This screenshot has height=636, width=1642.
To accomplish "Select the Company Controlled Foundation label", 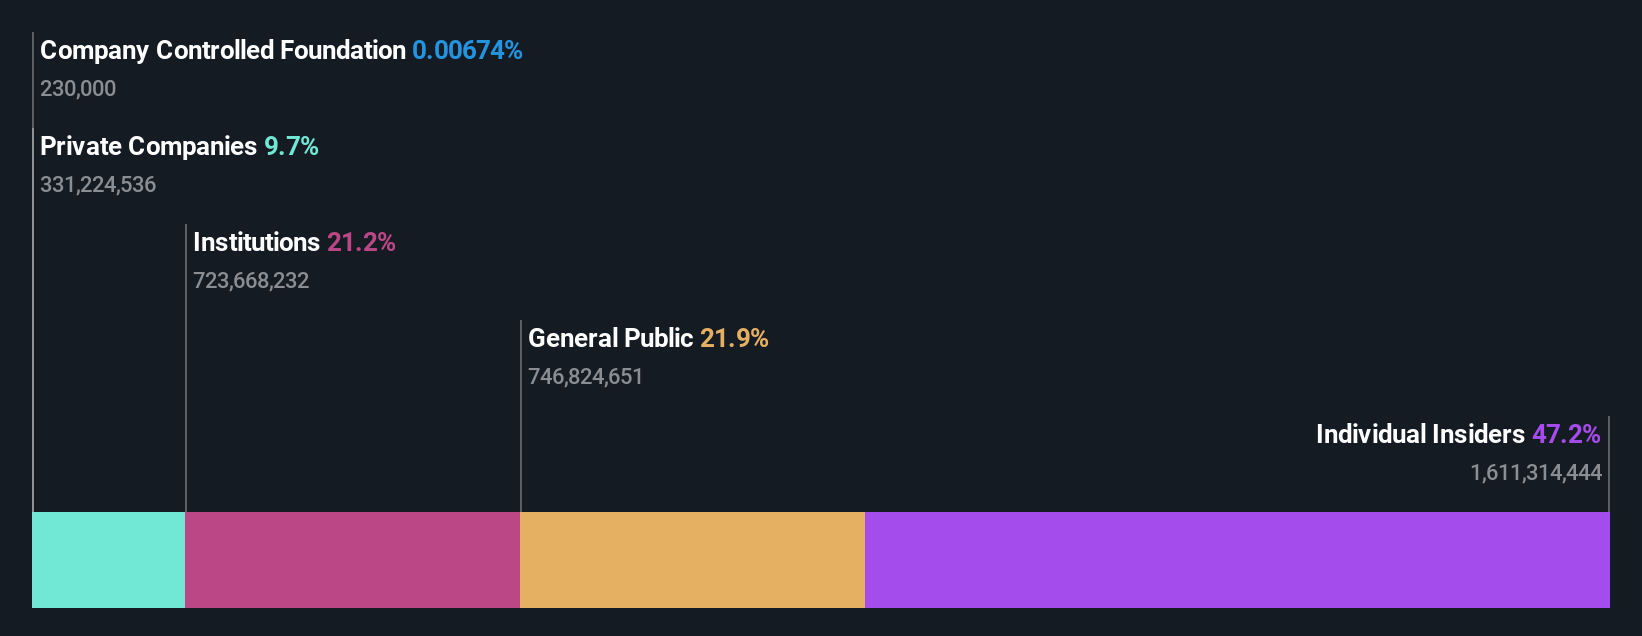I will coord(223,50).
